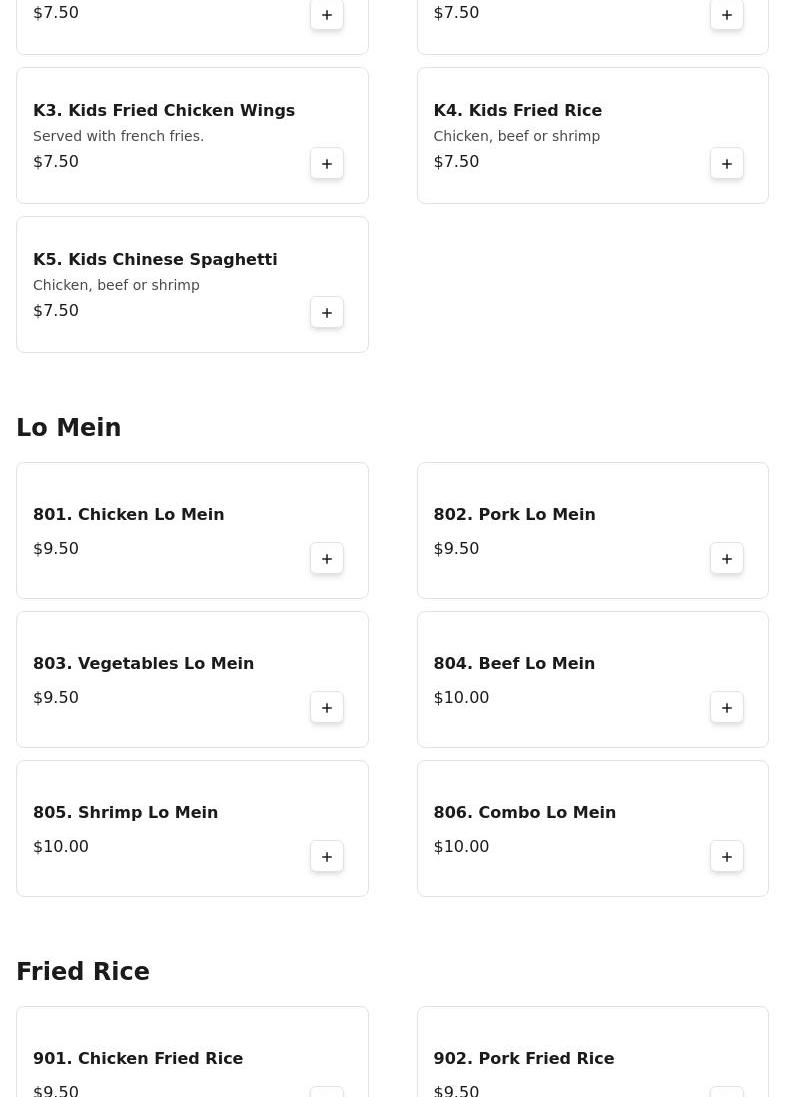
Task: Add K5 Kids Chinese Spaghetti plus button
Action: coord(327,312)
